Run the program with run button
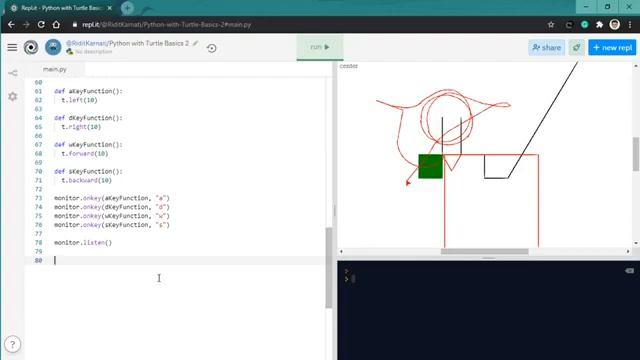 (320, 47)
